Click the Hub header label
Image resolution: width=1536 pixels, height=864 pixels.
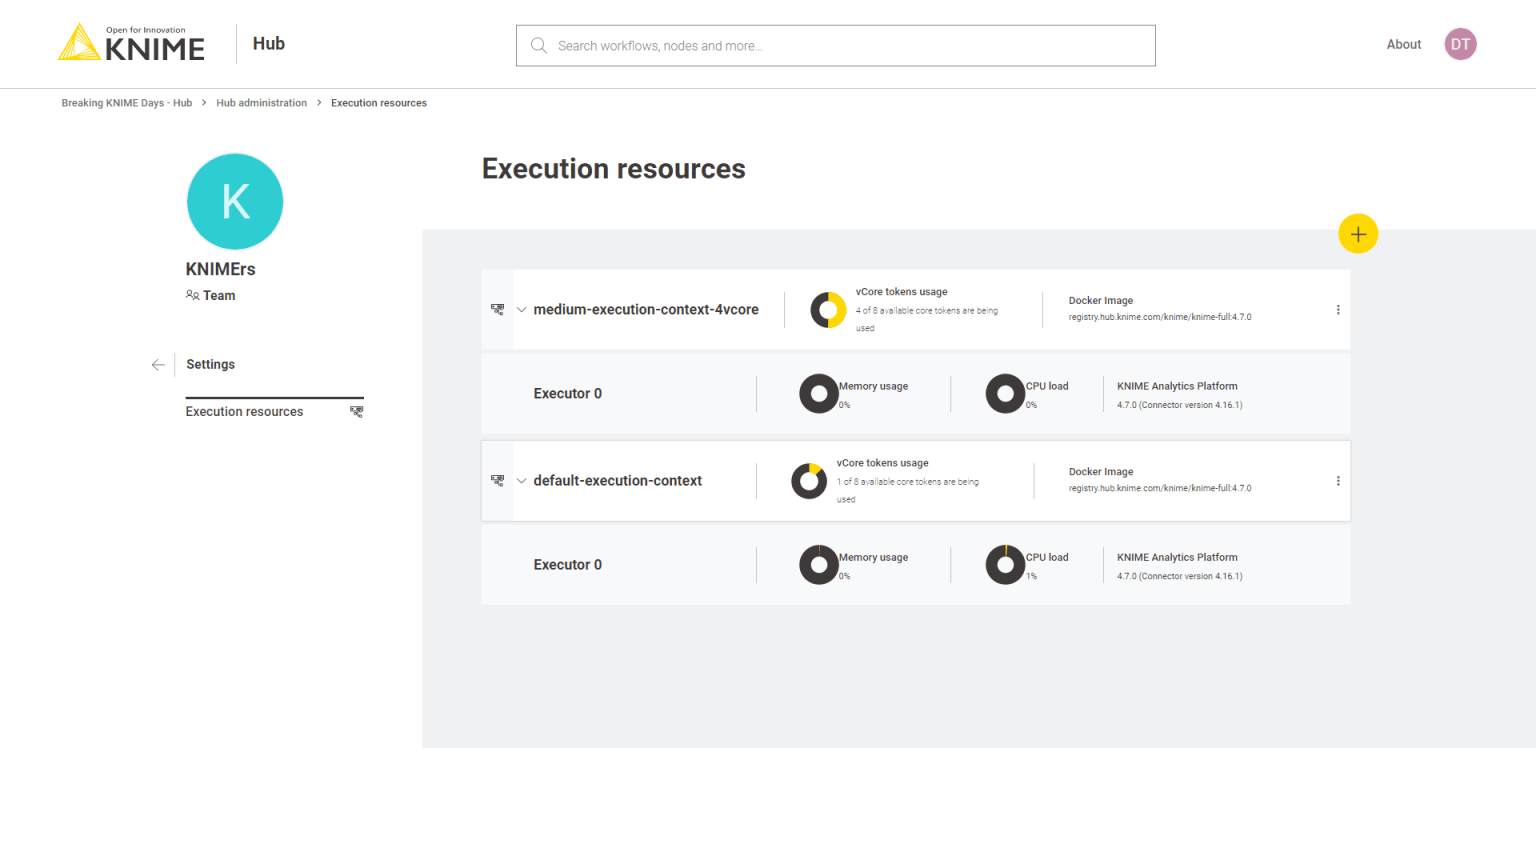[x=269, y=44]
